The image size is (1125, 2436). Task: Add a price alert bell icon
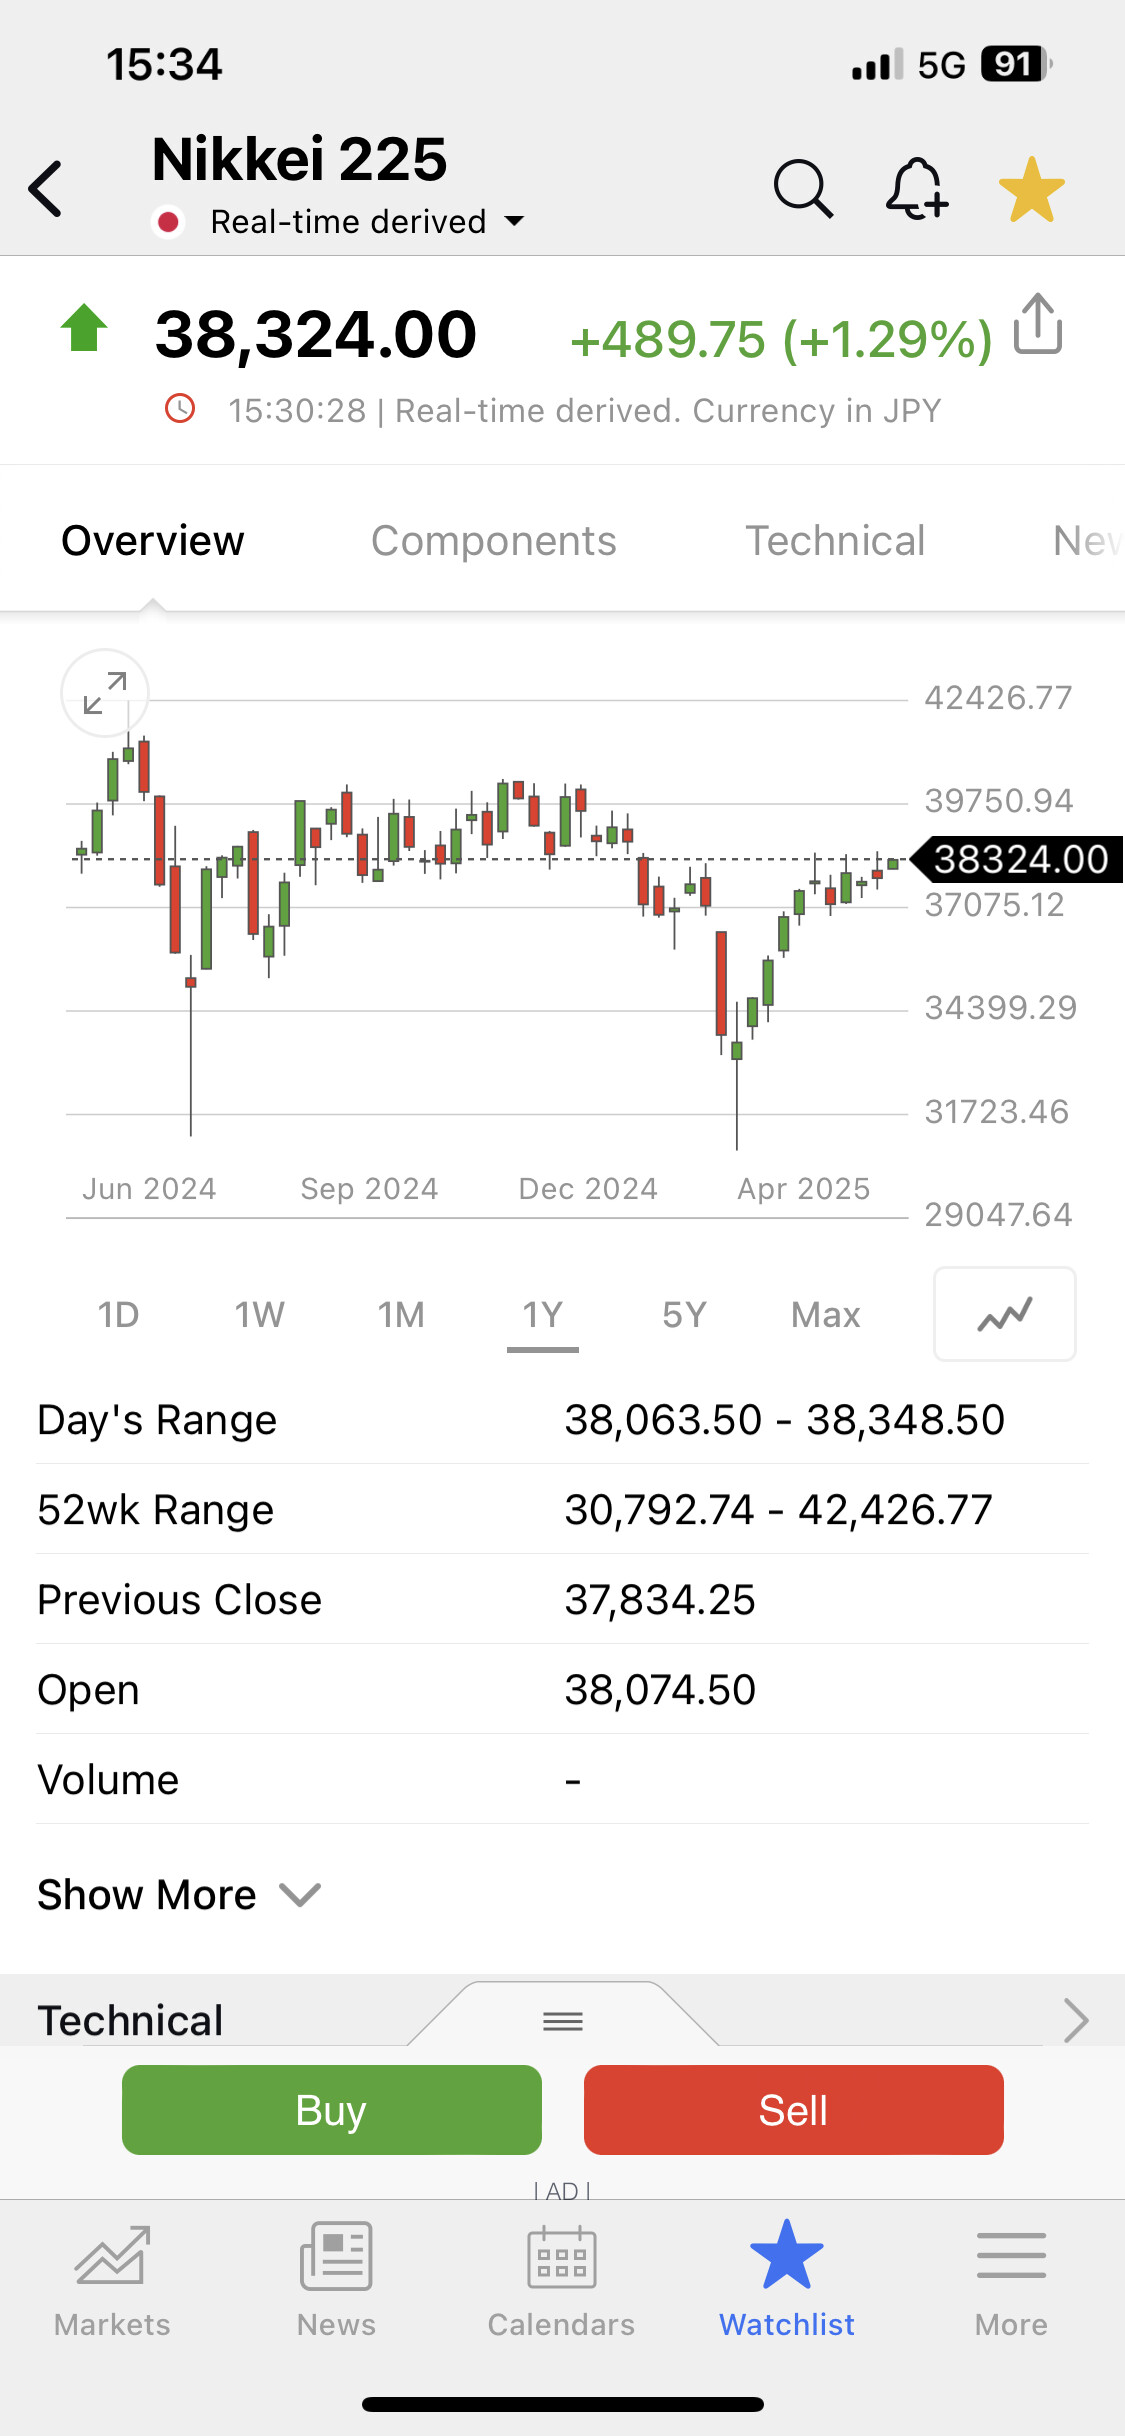click(x=916, y=188)
